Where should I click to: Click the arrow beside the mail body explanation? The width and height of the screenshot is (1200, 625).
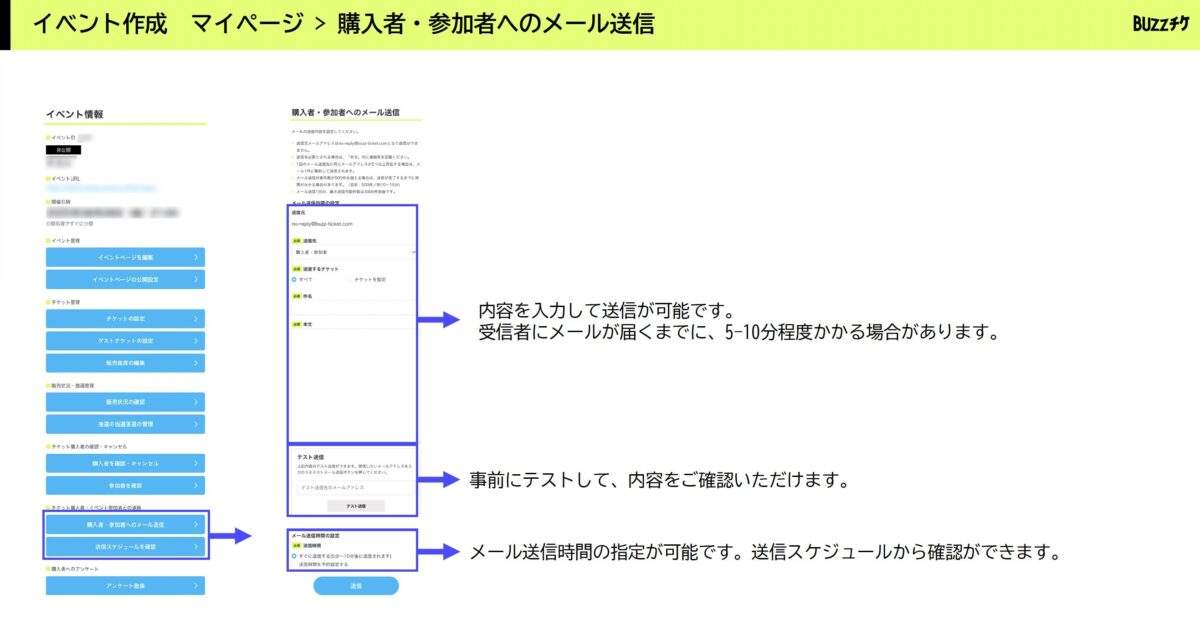[435, 320]
